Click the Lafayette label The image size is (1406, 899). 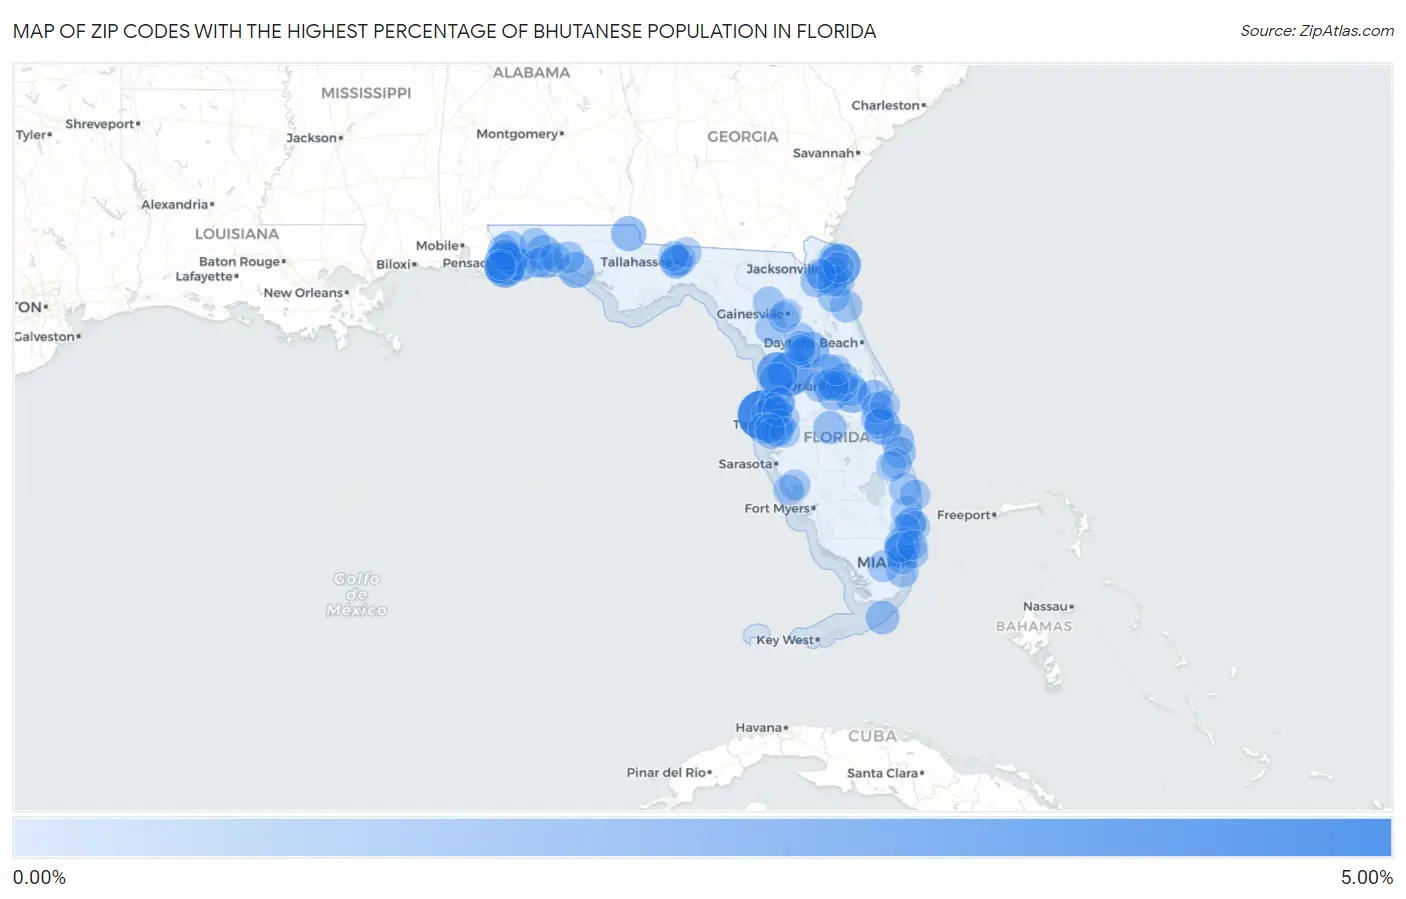(206, 277)
